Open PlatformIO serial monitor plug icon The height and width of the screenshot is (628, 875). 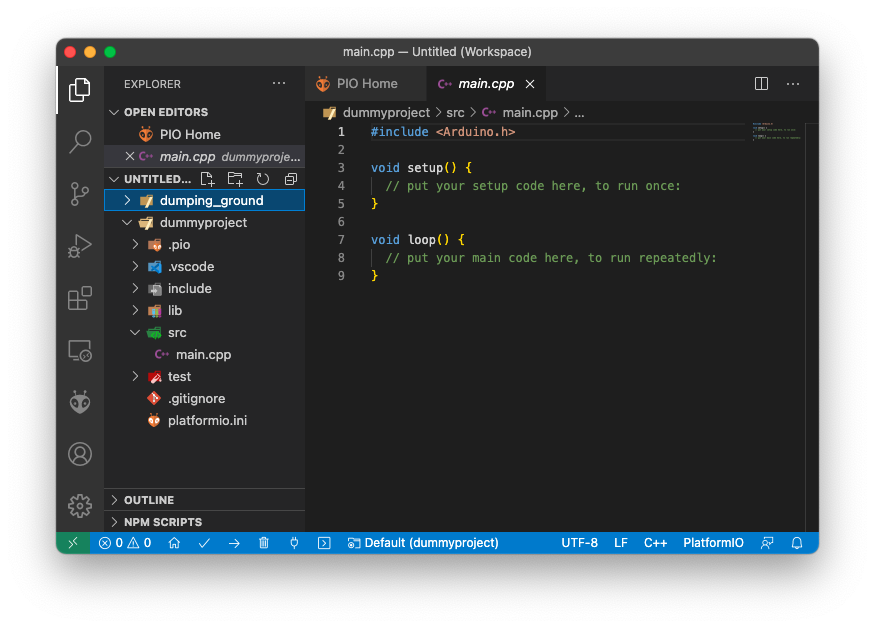294,543
